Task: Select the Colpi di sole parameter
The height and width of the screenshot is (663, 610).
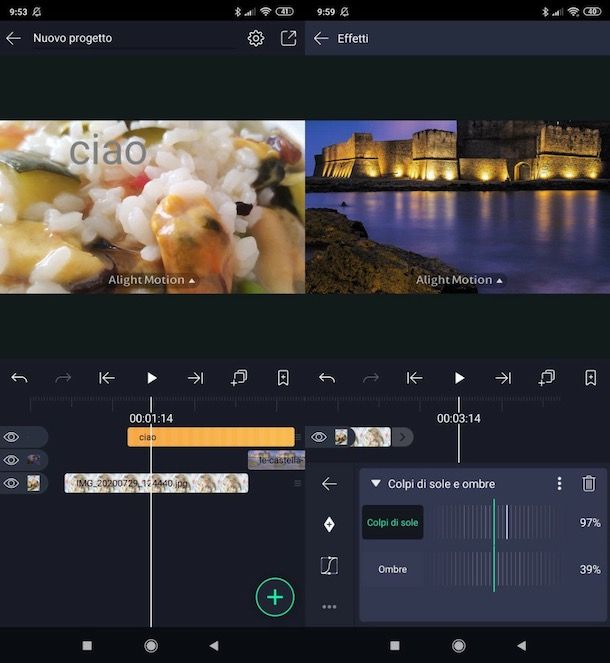Action: [x=392, y=523]
